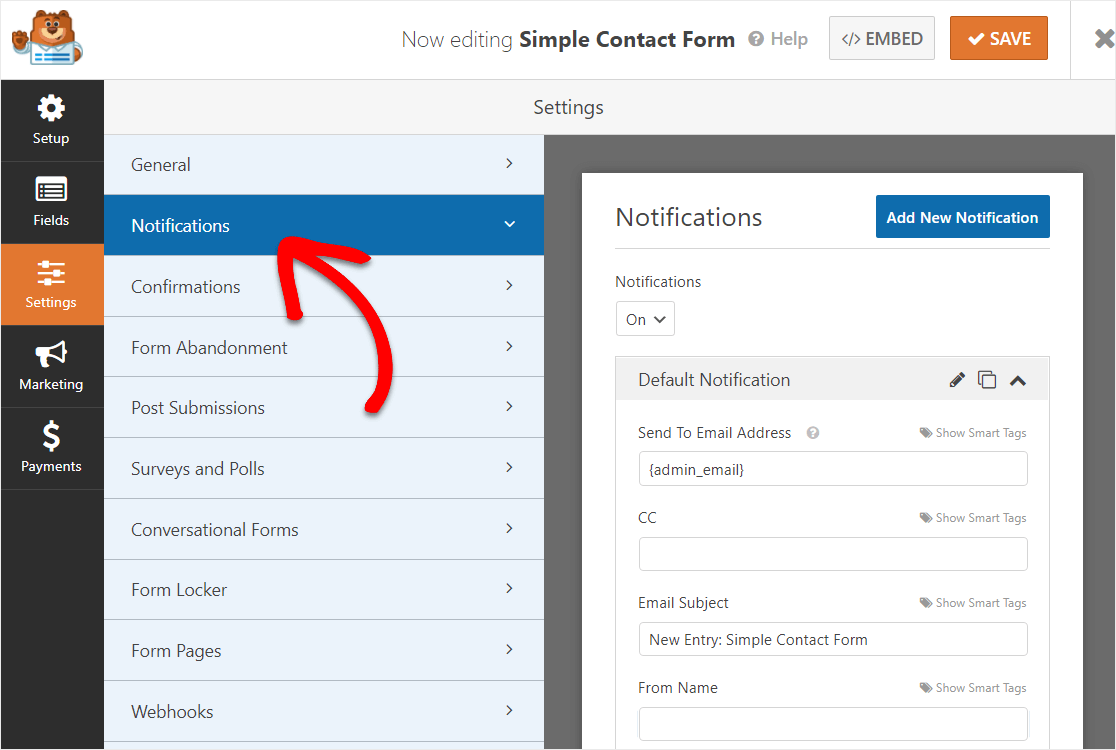The width and height of the screenshot is (1116, 750).
Task: Click the WPForms bear logo
Action: point(45,38)
